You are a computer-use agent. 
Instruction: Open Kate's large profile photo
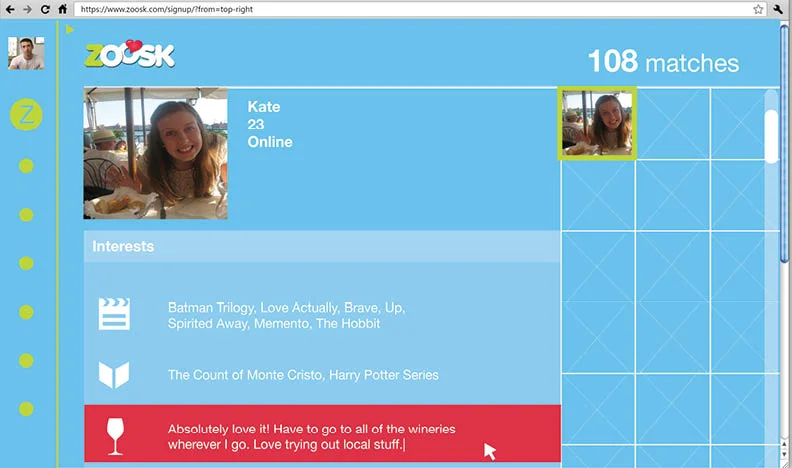tap(156, 153)
